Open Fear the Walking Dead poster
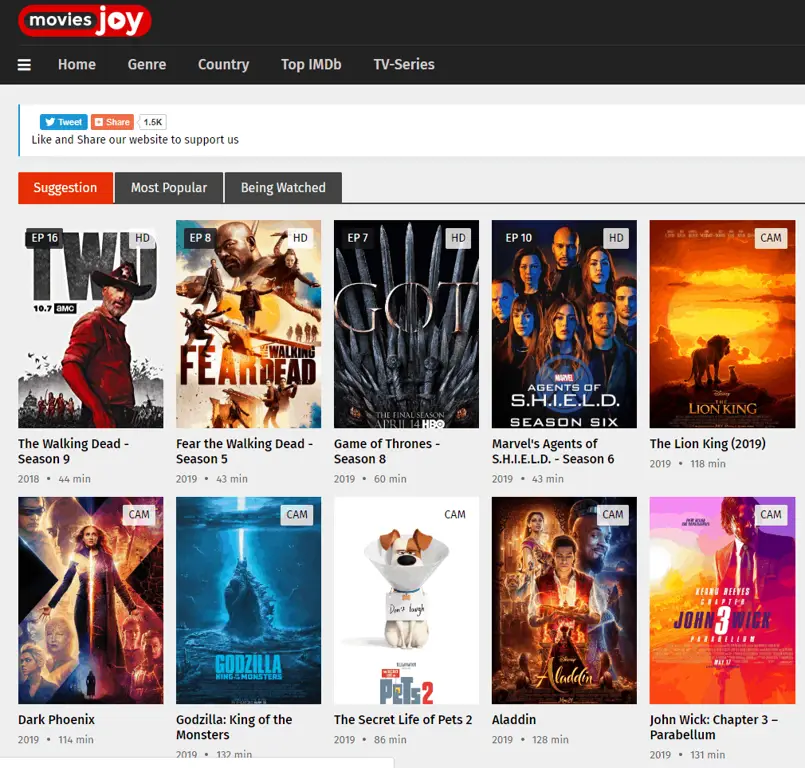The height and width of the screenshot is (768, 805). click(248, 324)
